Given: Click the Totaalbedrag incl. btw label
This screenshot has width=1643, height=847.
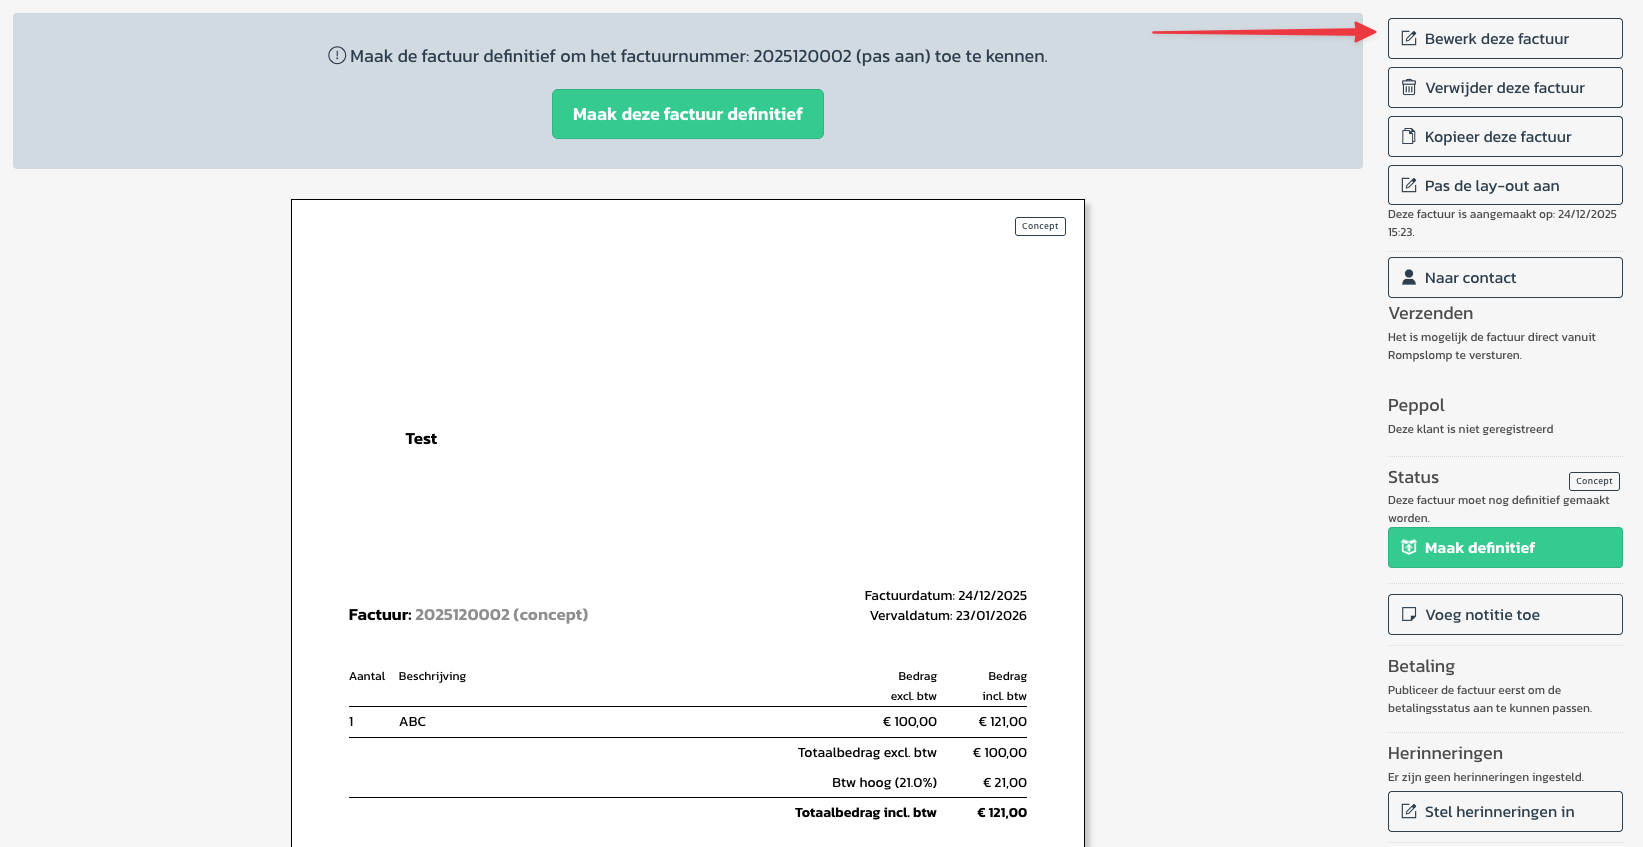Looking at the screenshot, I should 865,813.
